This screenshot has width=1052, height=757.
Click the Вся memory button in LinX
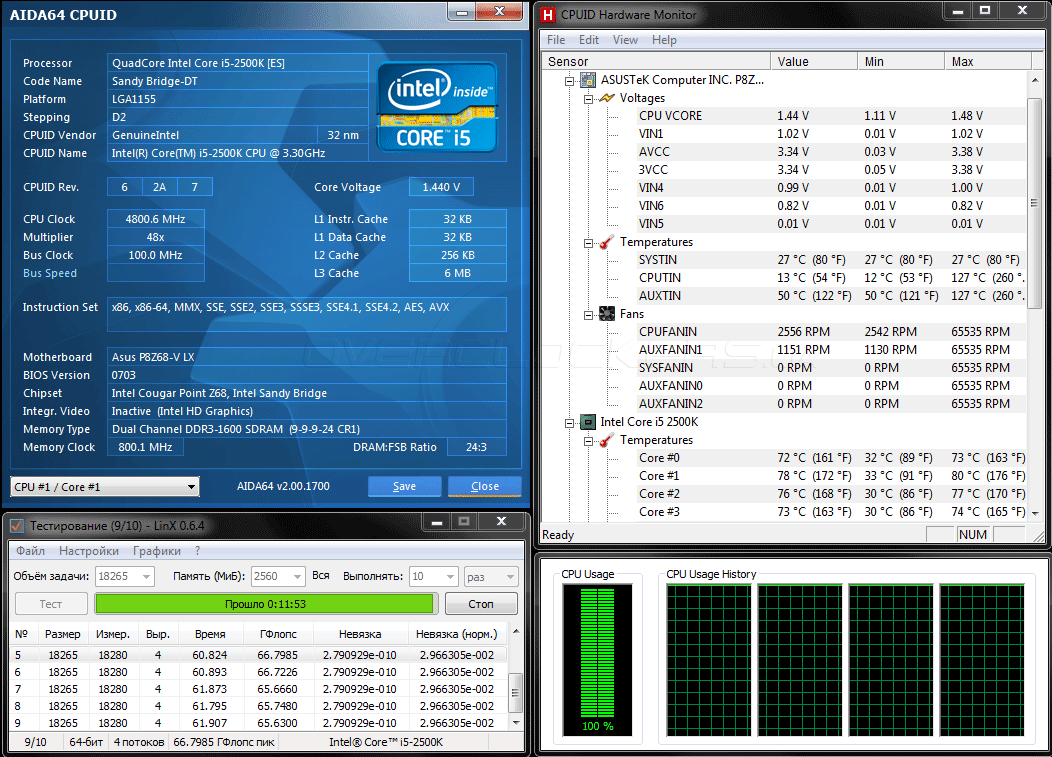click(321, 576)
